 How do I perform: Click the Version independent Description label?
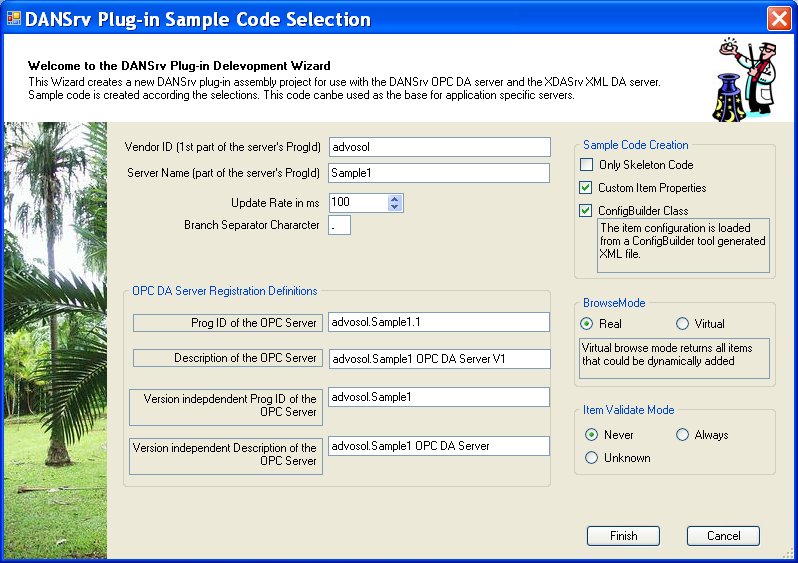pos(226,456)
